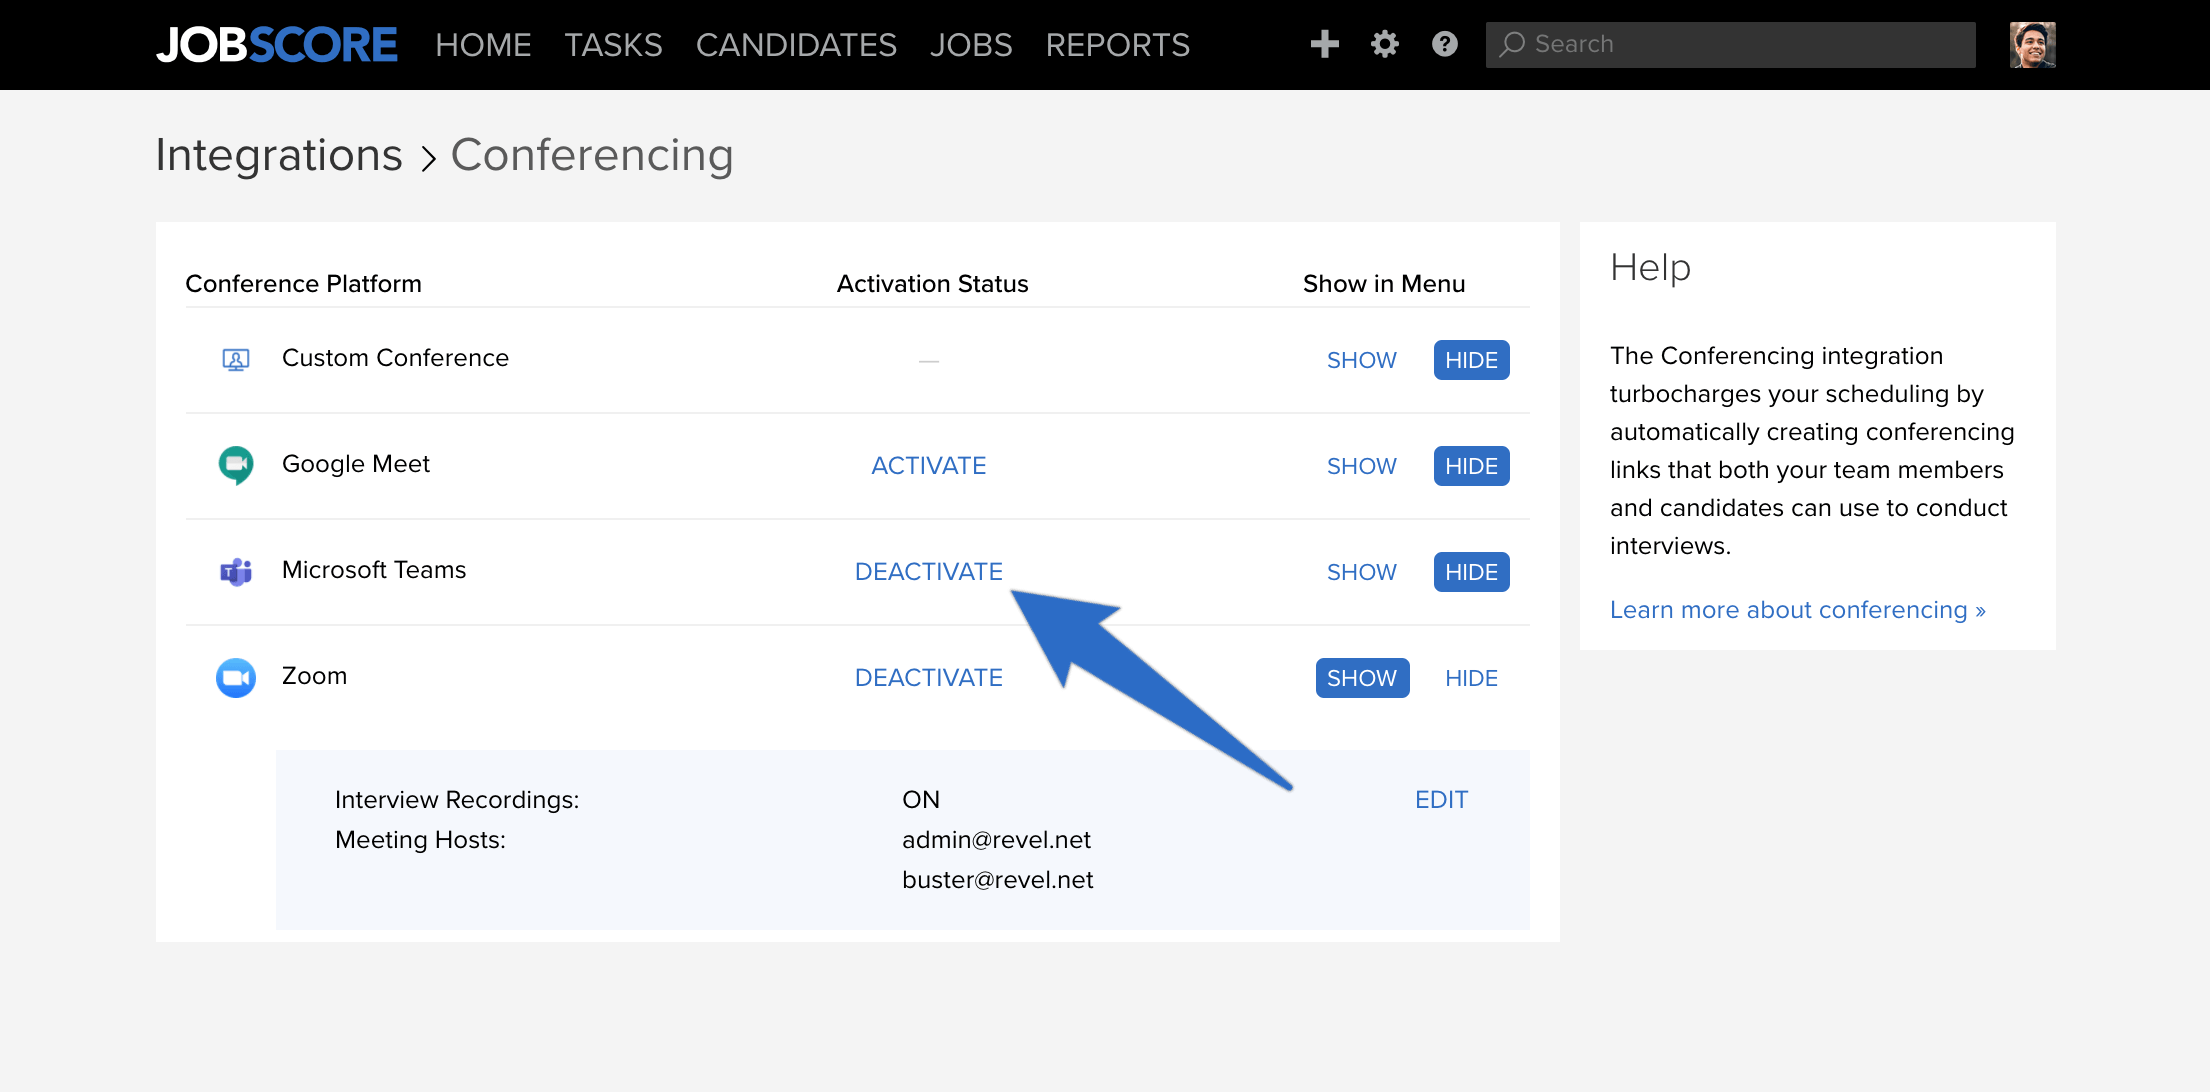Click the Microsoft Teams platform name
The image size is (2210, 1092).
coord(374,570)
